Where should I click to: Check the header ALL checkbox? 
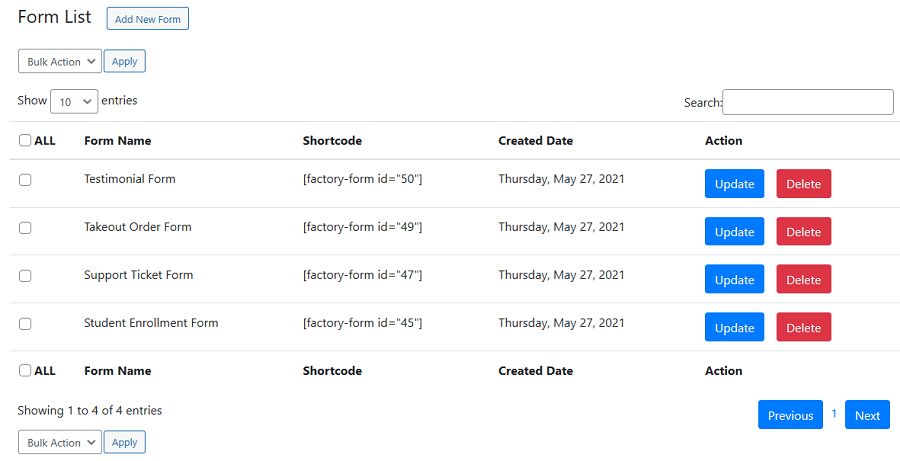tap(25, 141)
